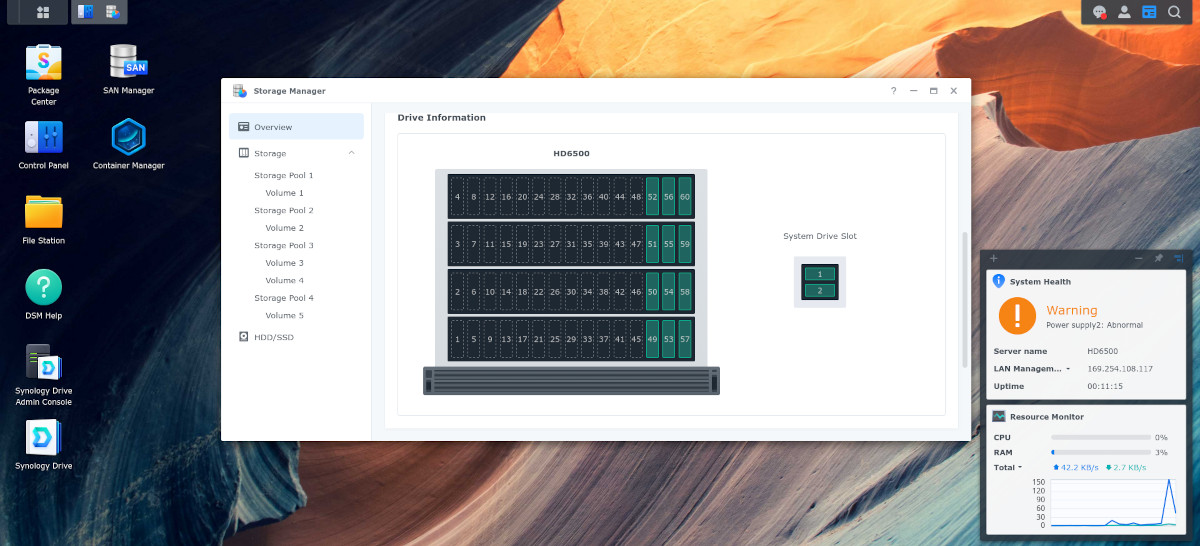Image resolution: width=1200 pixels, height=546 pixels.
Task: Click the RAM usage bar
Action: tap(1100, 452)
